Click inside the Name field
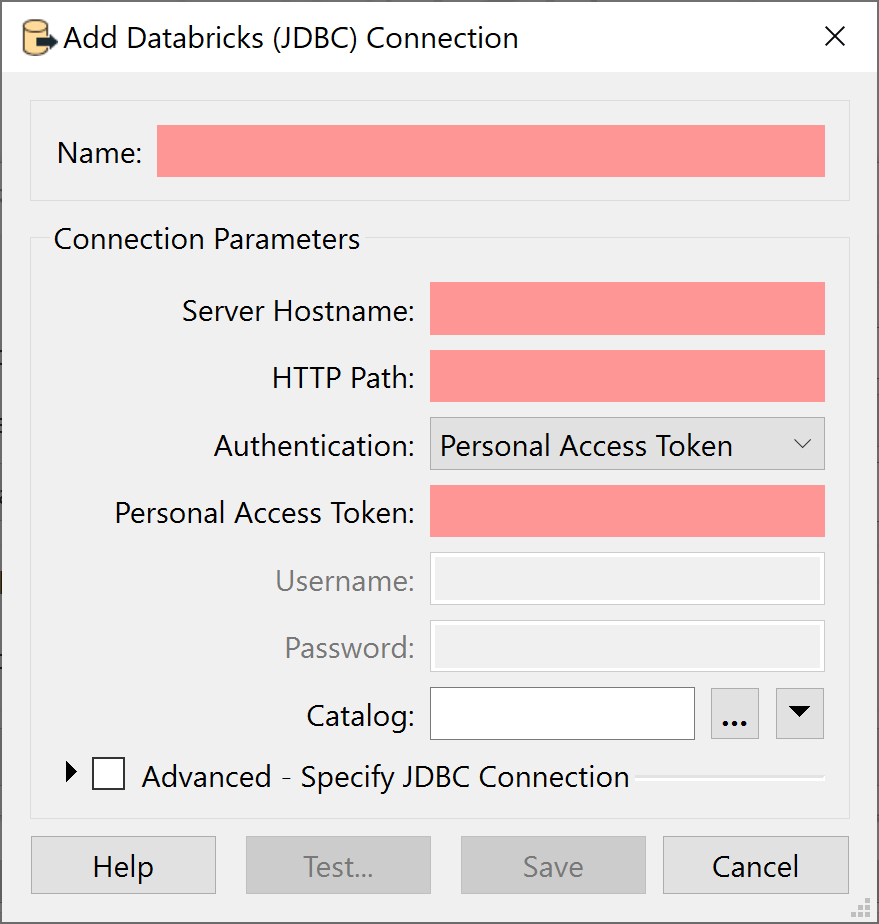Image resolution: width=879 pixels, height=924 pixels. [x=490, y=150]
